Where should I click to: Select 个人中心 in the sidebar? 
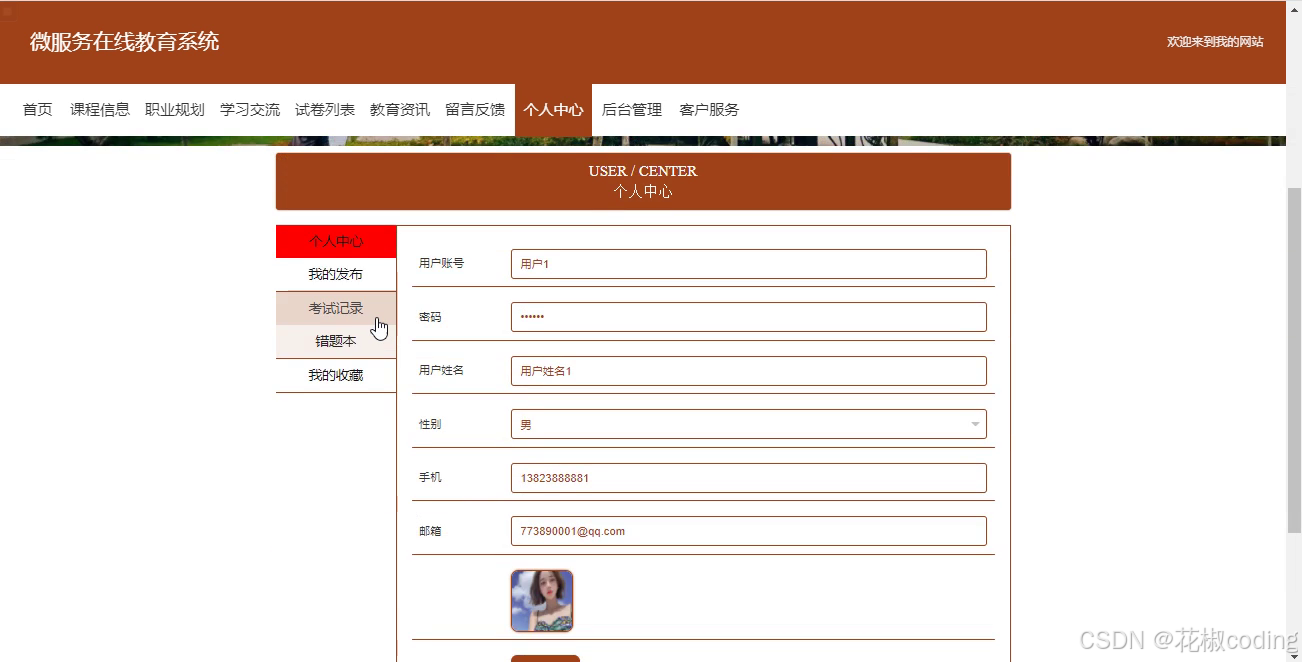click(335, 240)
